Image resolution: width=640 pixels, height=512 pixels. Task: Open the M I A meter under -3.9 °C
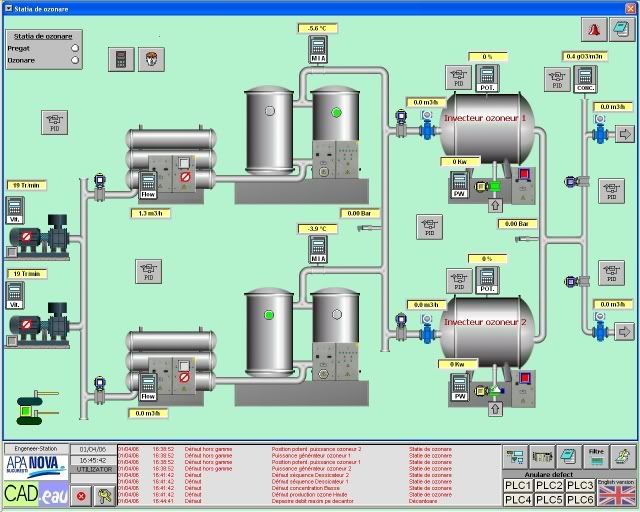[318, 249]
